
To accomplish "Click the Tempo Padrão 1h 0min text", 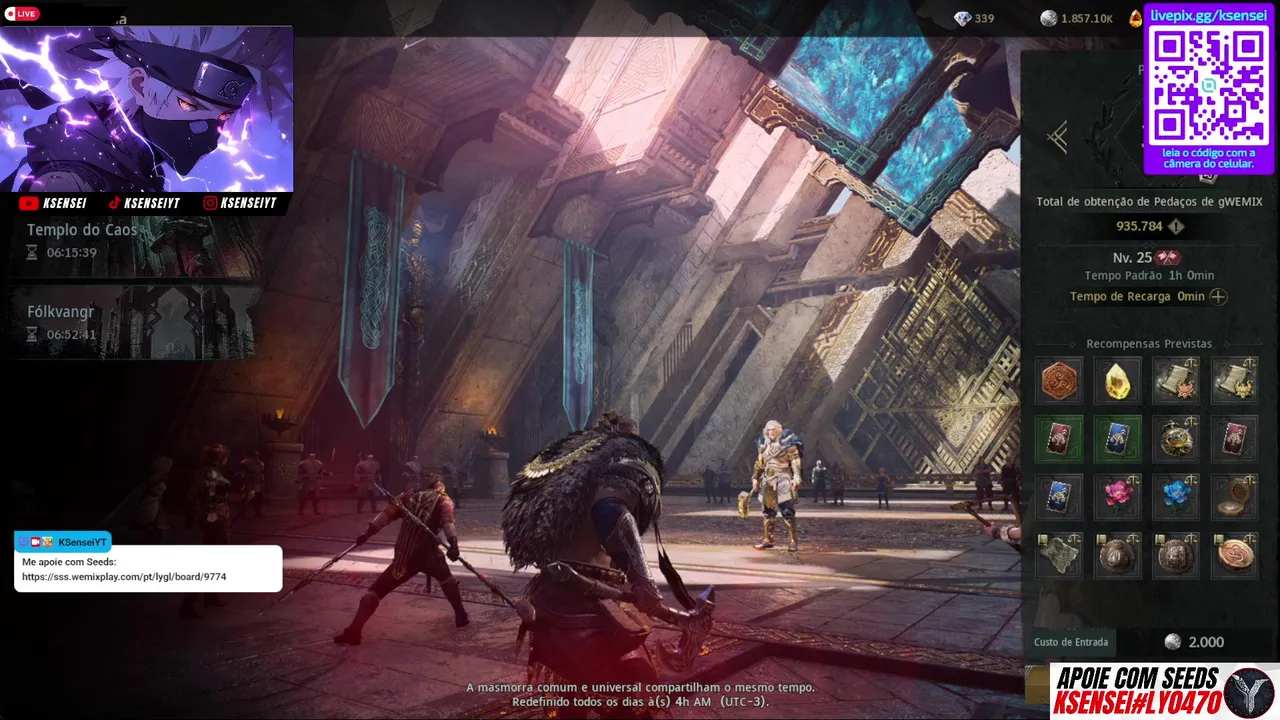I will point(1149,276).
